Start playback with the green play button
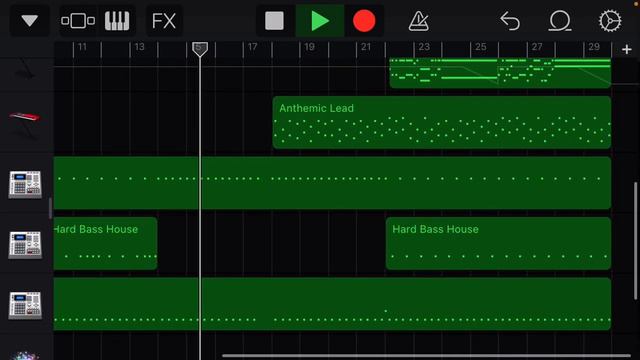Image resolution: width=640 pixels, height=360 pixels. [x=320, y=20]
